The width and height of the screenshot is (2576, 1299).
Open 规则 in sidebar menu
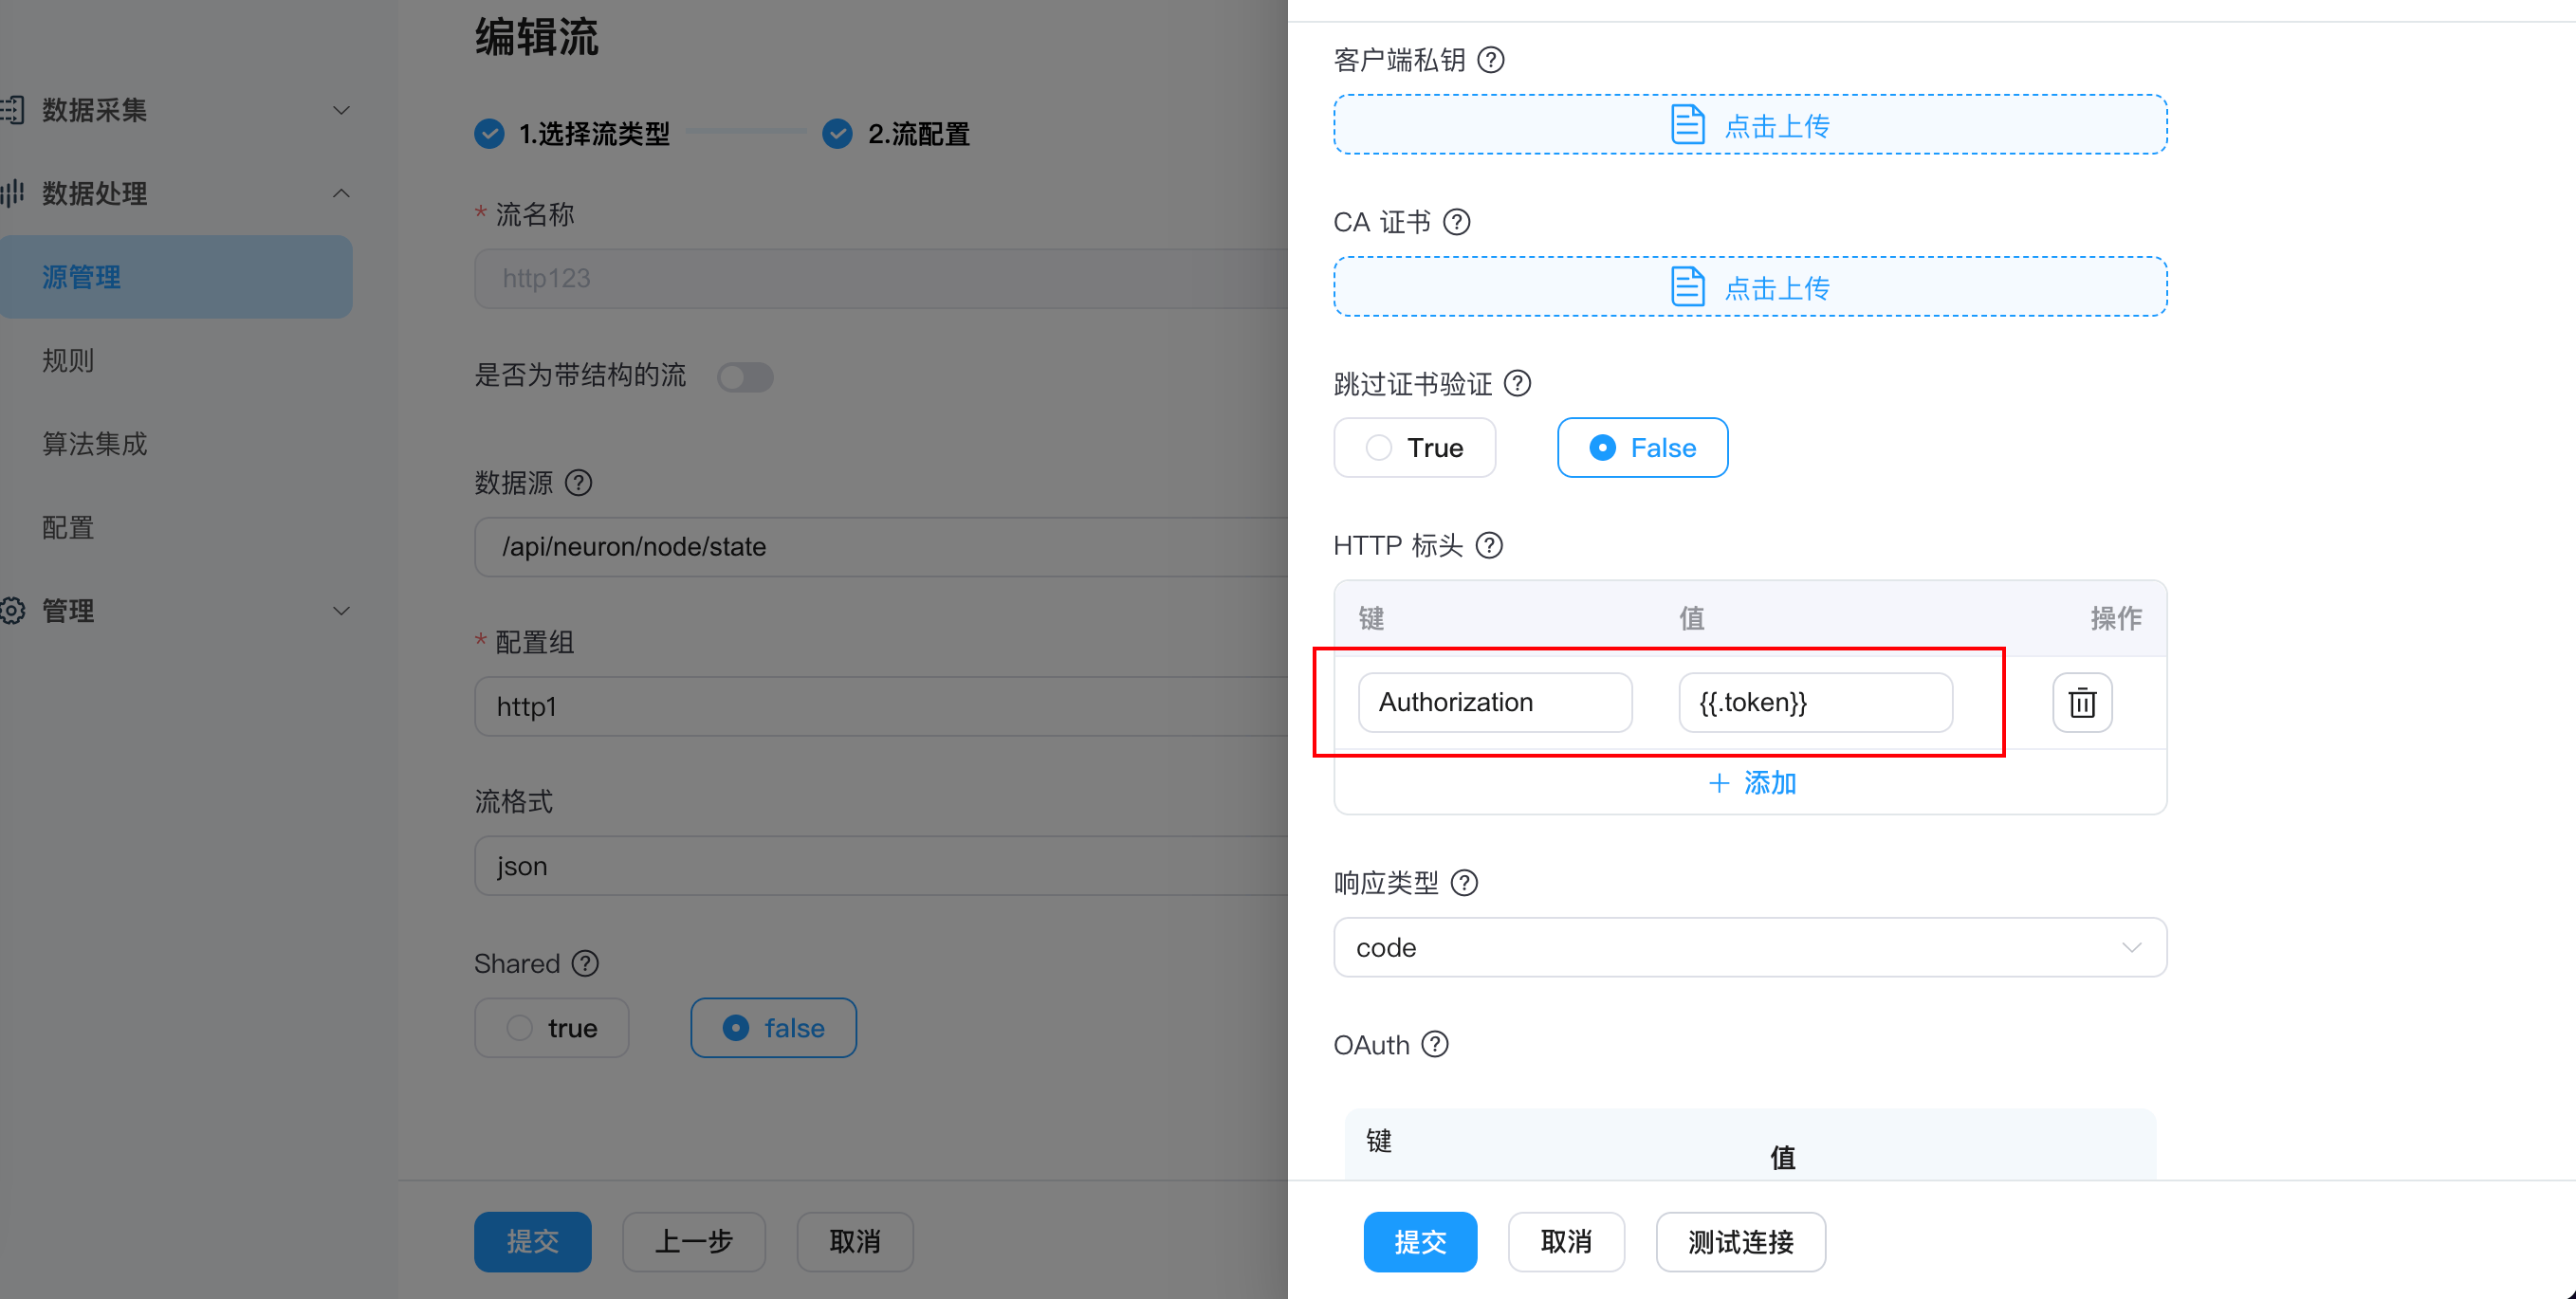pyautogui.click(x=68, y=360)
